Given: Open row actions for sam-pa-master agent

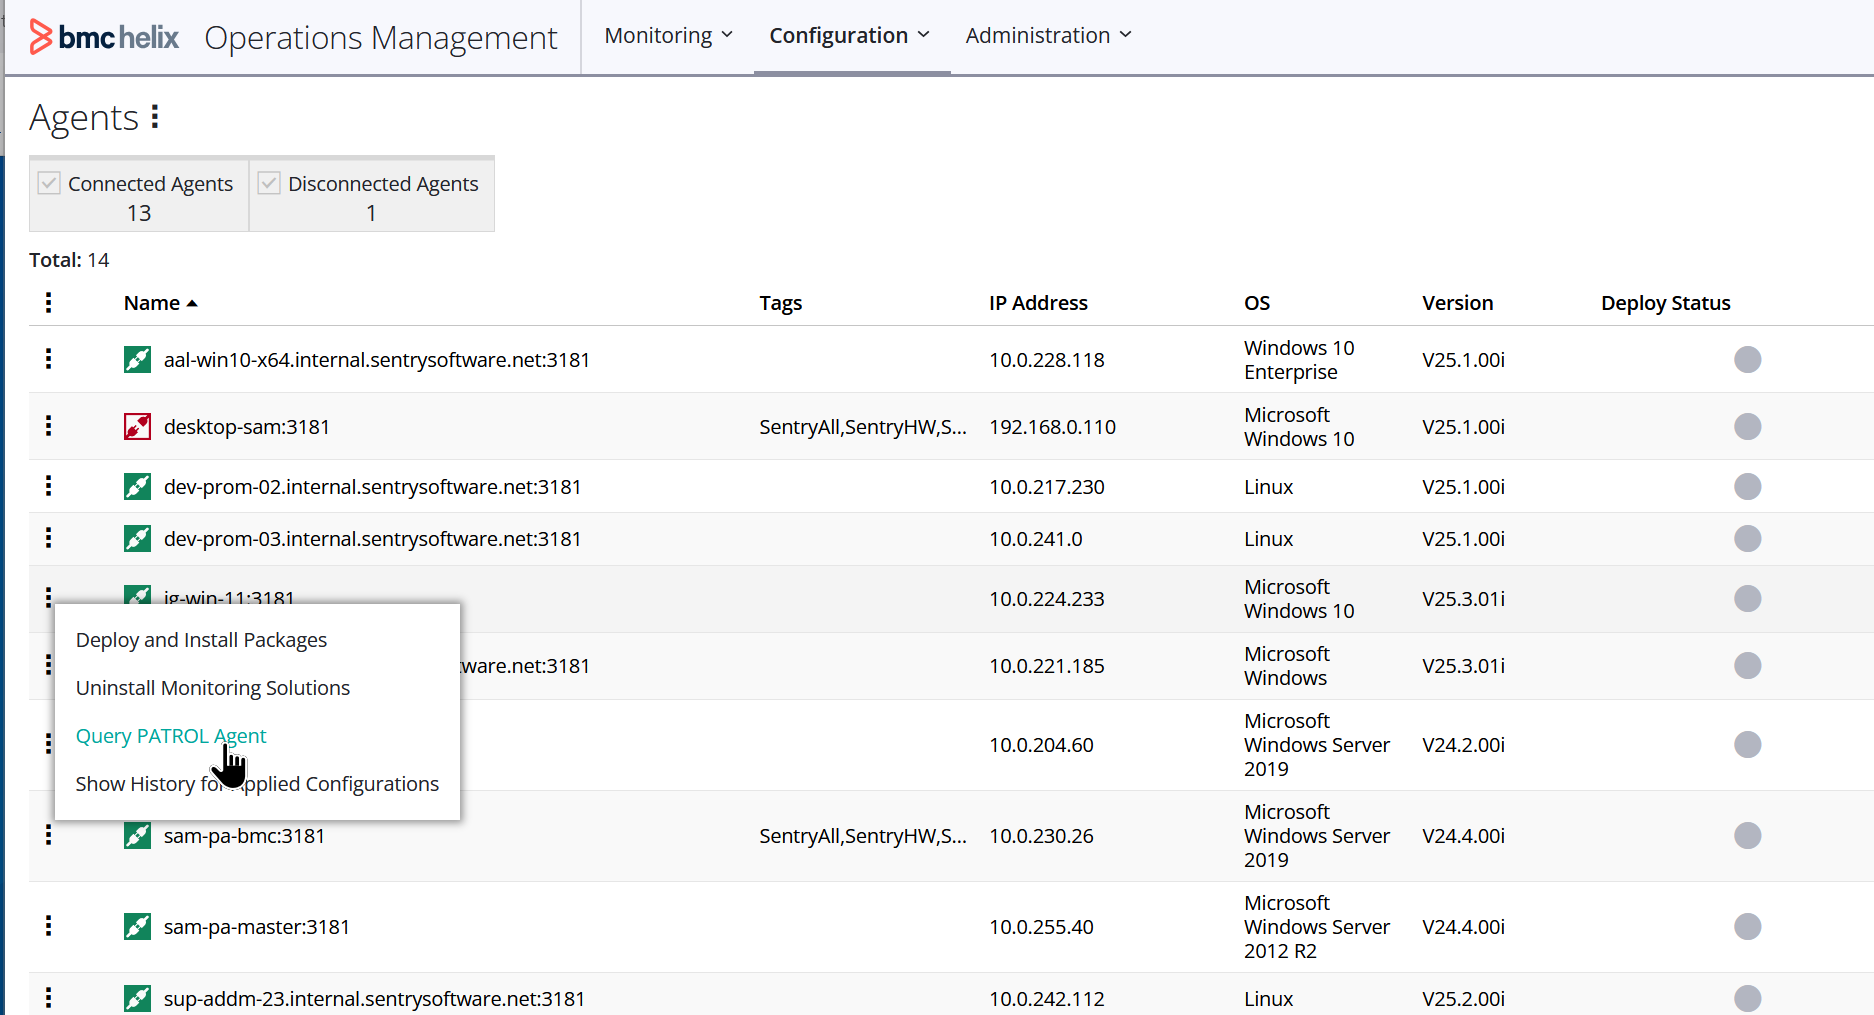Looking at the screenshot, I should [48, 926].
